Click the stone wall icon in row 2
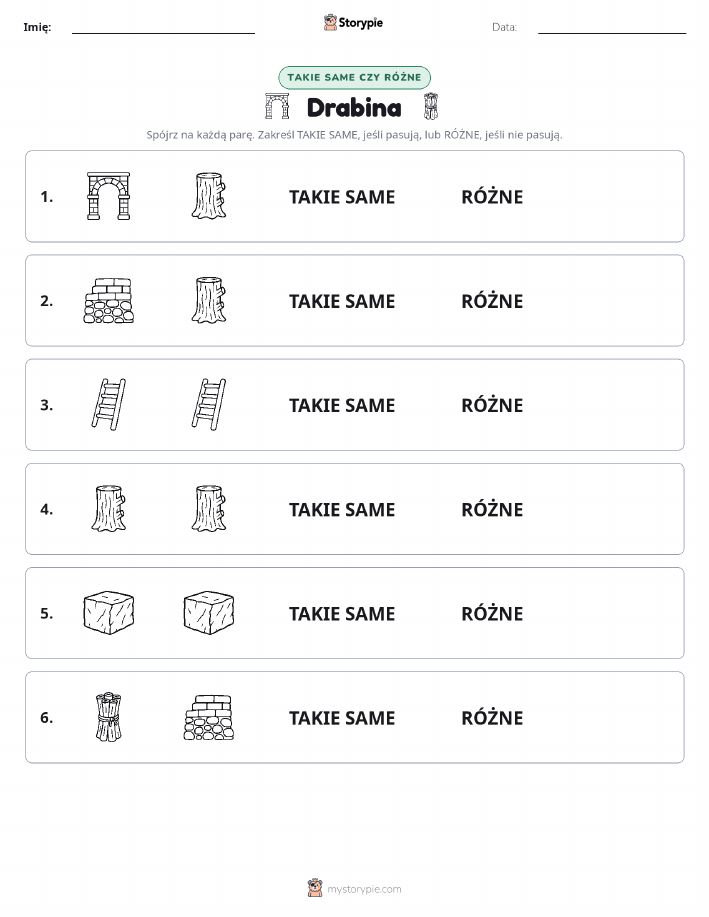The height and width of the screenshot is (917, 709). (x=108, y=301)
